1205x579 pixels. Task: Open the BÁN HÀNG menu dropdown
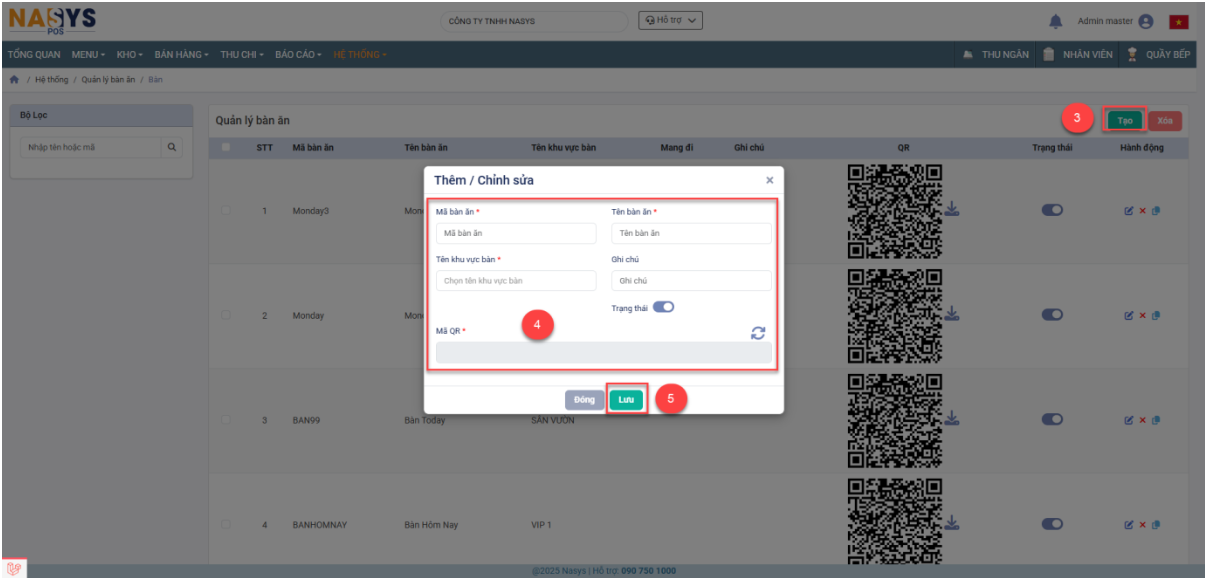click(x=182, y=54)
